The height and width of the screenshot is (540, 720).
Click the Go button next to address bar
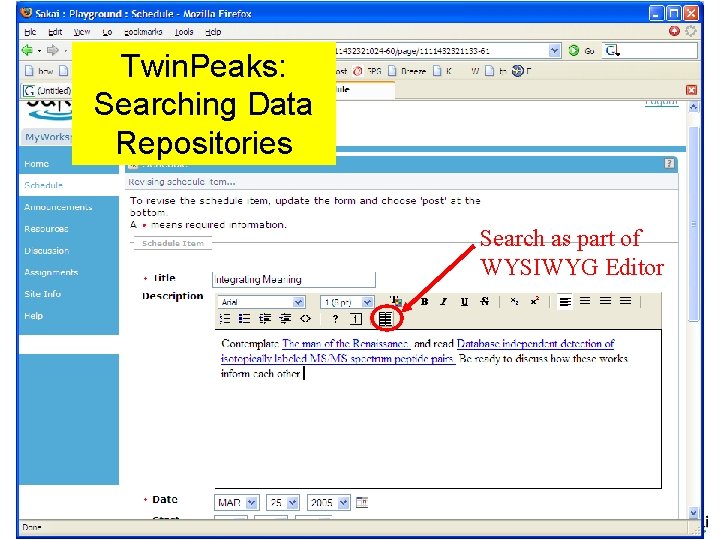[x=590, y=51]
